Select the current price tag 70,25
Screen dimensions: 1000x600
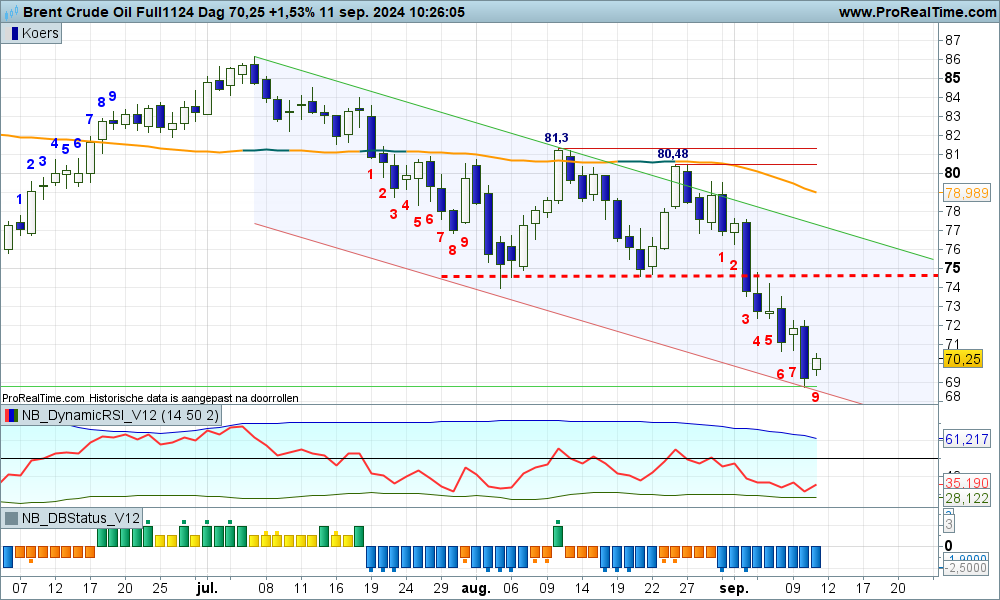[961, 359]
